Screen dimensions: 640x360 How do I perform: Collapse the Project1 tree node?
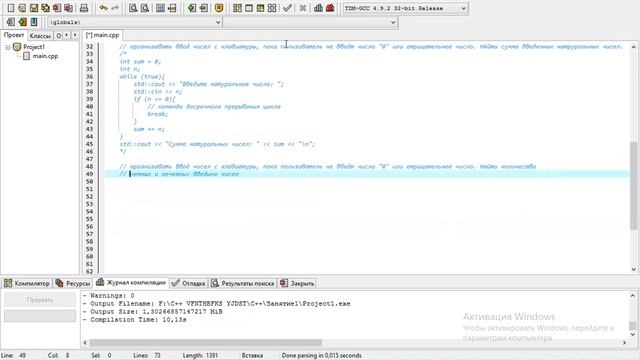7,47
